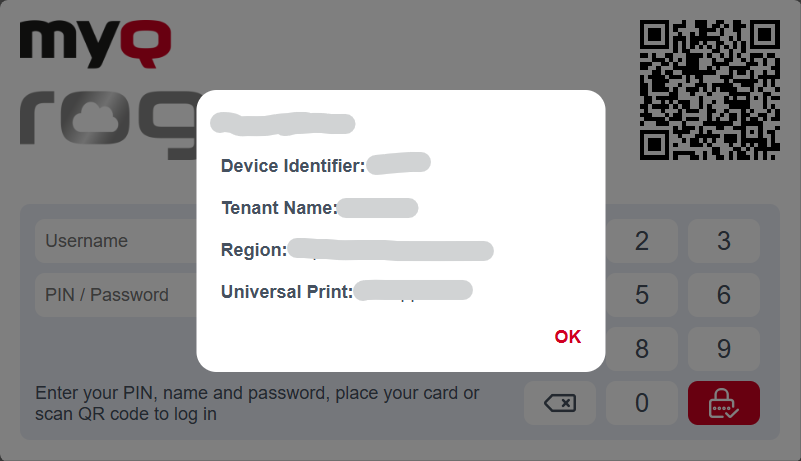The width and height of the screenshot is (801, 461).
Task: Click the login instructions text
Action: [258, 402]
